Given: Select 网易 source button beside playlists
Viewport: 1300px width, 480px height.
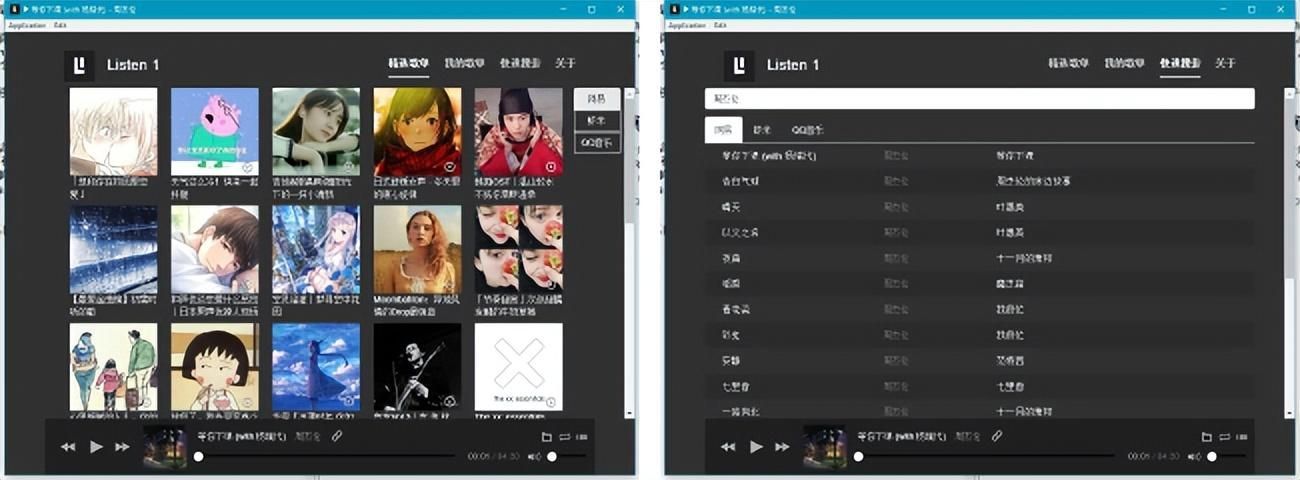Looking at the screenshot, I should [597, 99].
